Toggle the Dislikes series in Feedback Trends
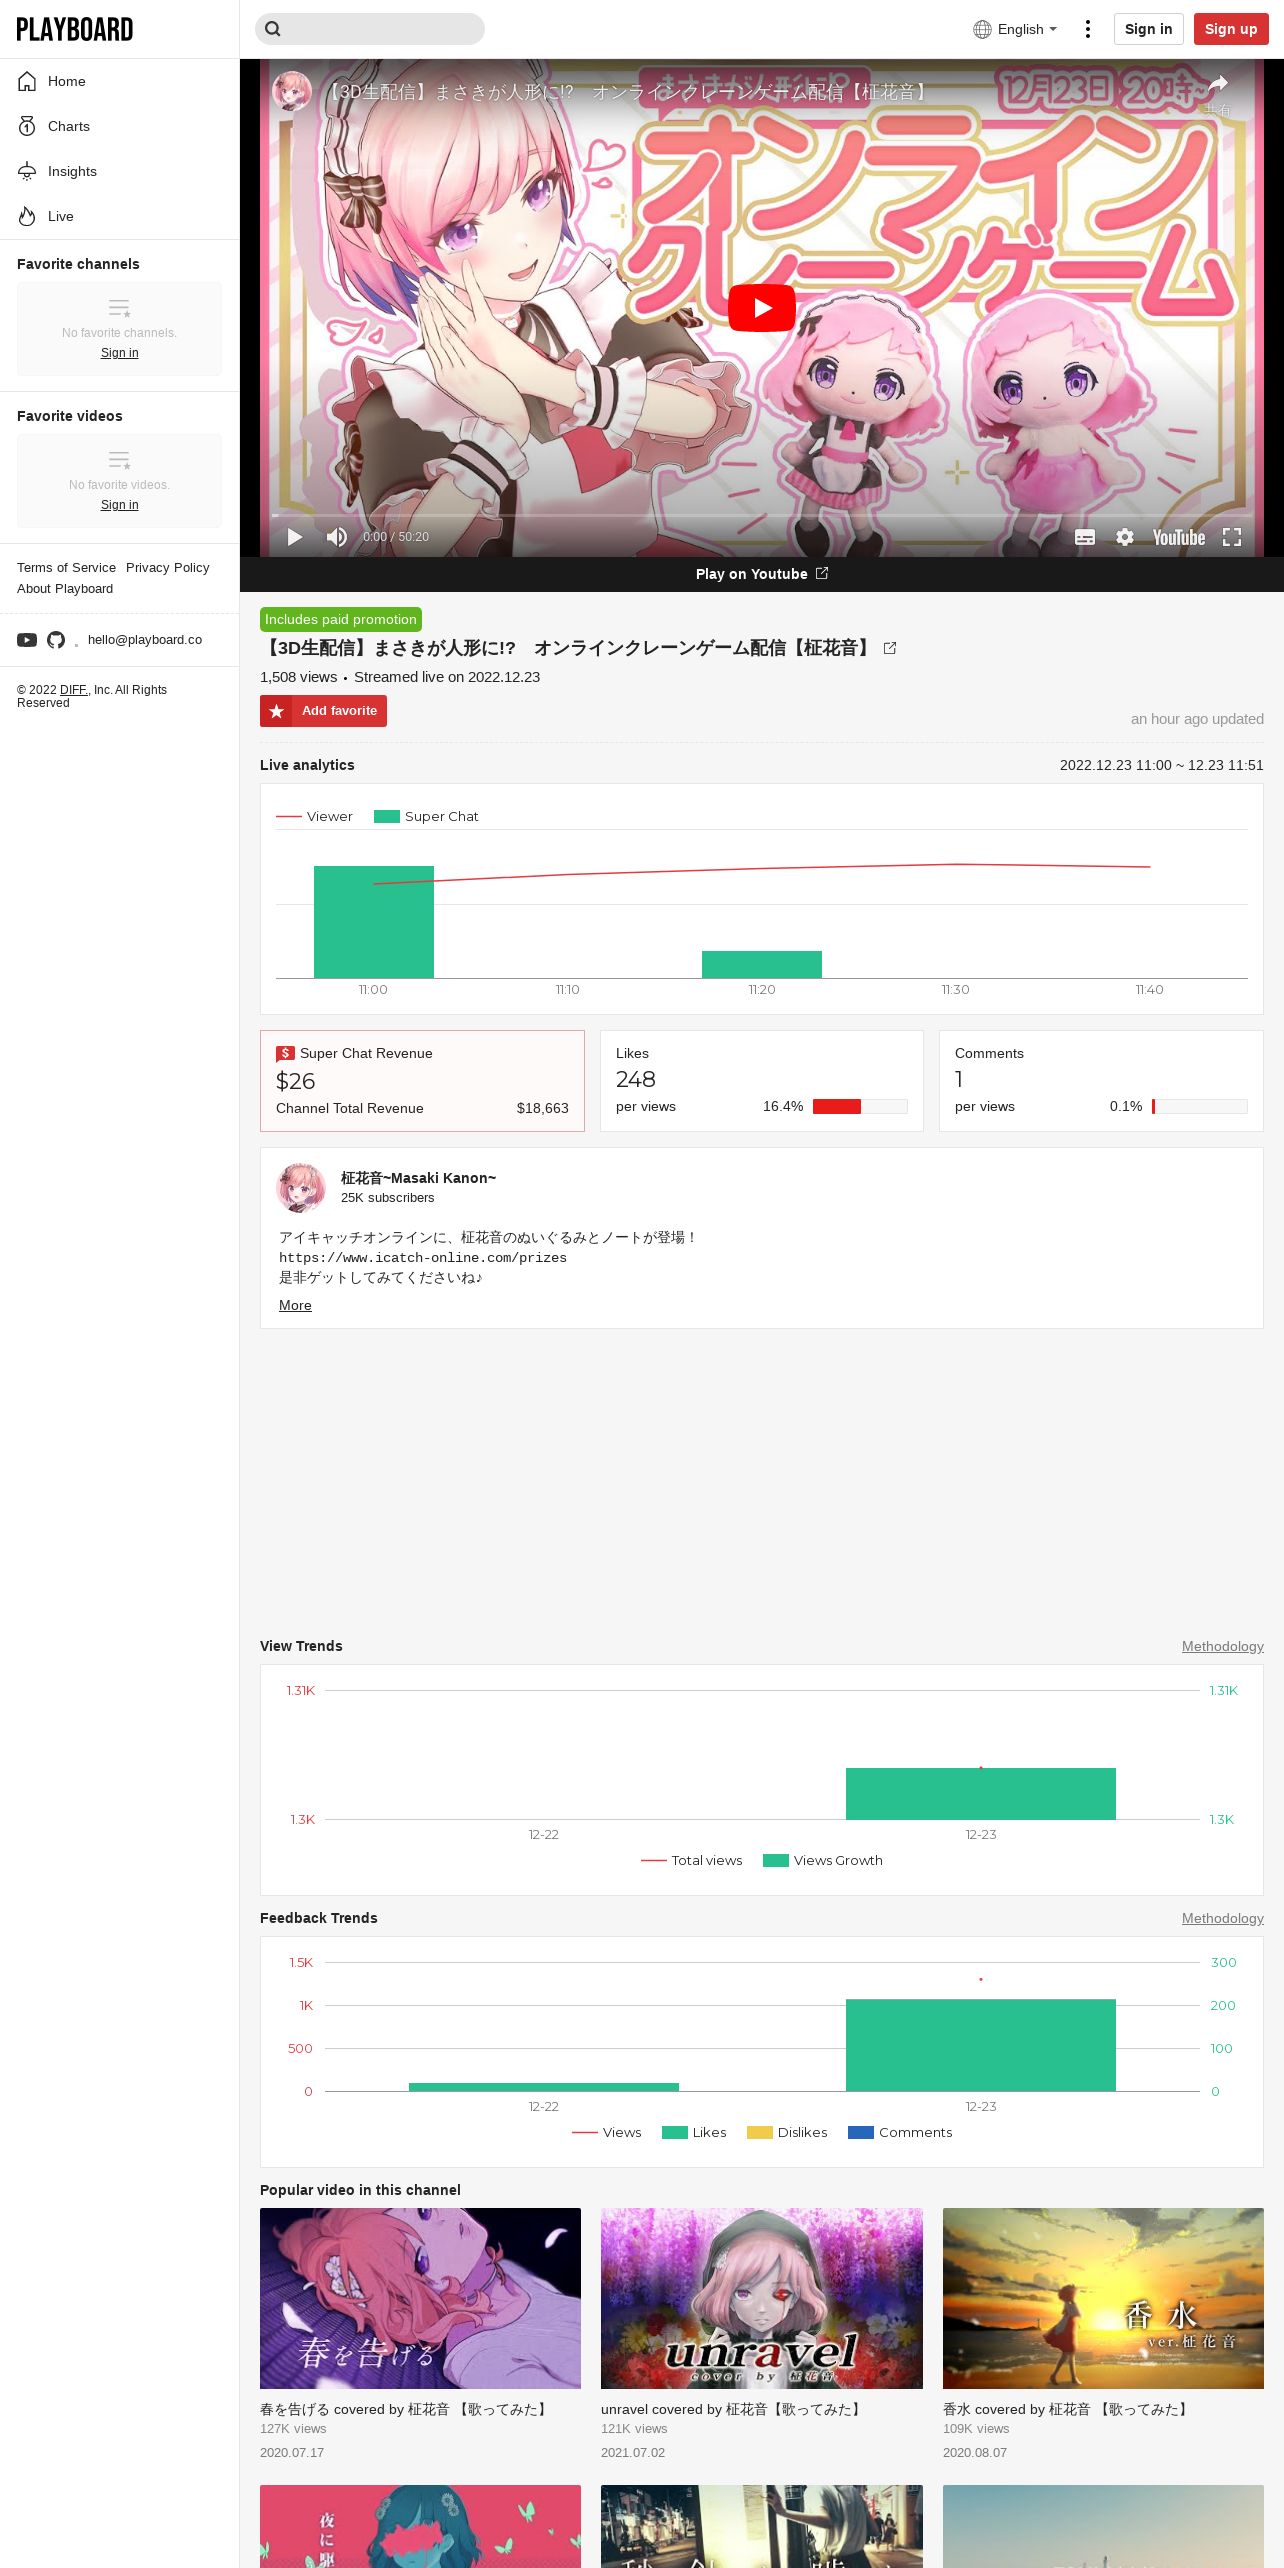1284x2568 pixels. pyautogui.click(x=787, y=2132)
